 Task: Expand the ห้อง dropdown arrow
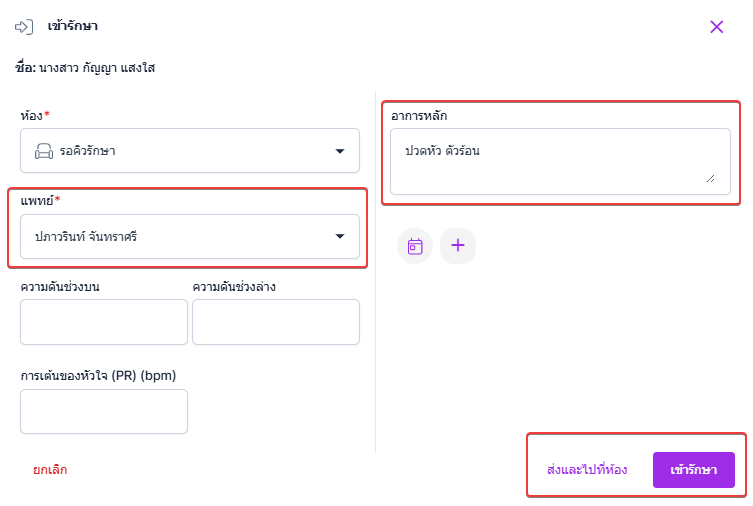pyautogui.click(x=339, y=152)
